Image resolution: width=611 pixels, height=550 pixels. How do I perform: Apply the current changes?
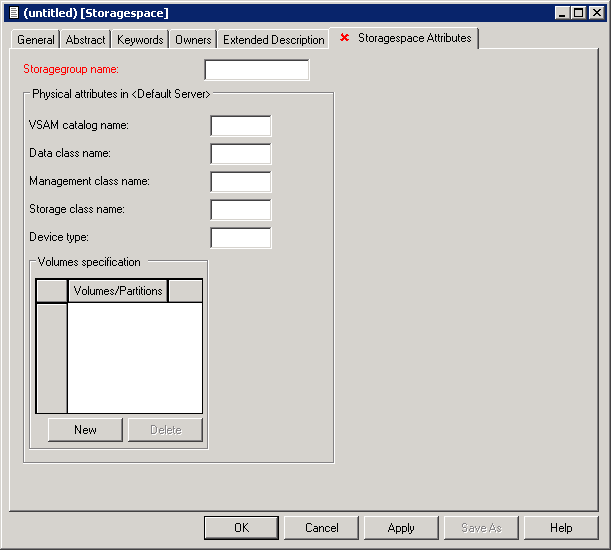click(x=401, y=528)
